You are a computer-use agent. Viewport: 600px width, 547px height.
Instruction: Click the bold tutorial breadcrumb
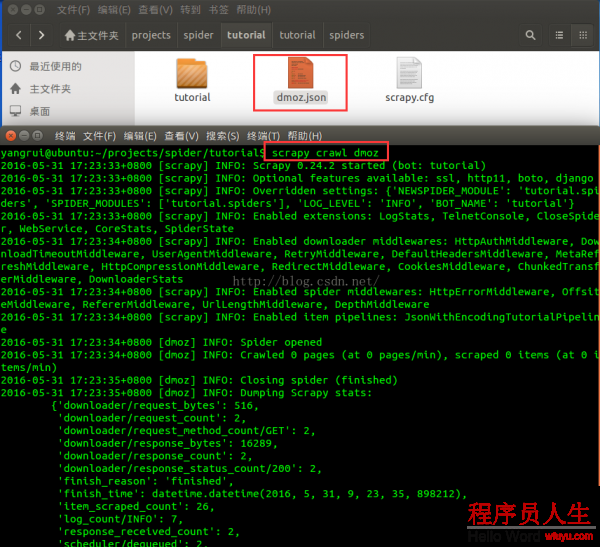(x=246, y=35)
